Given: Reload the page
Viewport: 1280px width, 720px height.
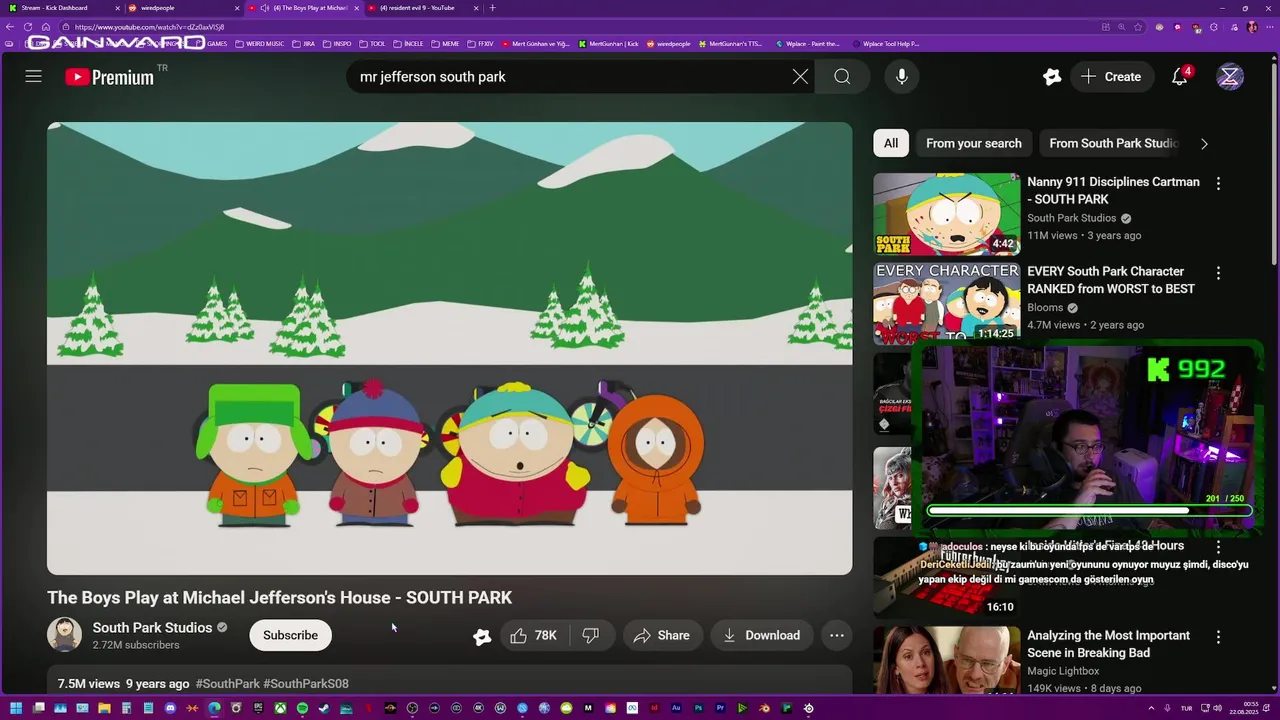Looking at the screenshot, I should pyautogui.click(x=28, y=27).
